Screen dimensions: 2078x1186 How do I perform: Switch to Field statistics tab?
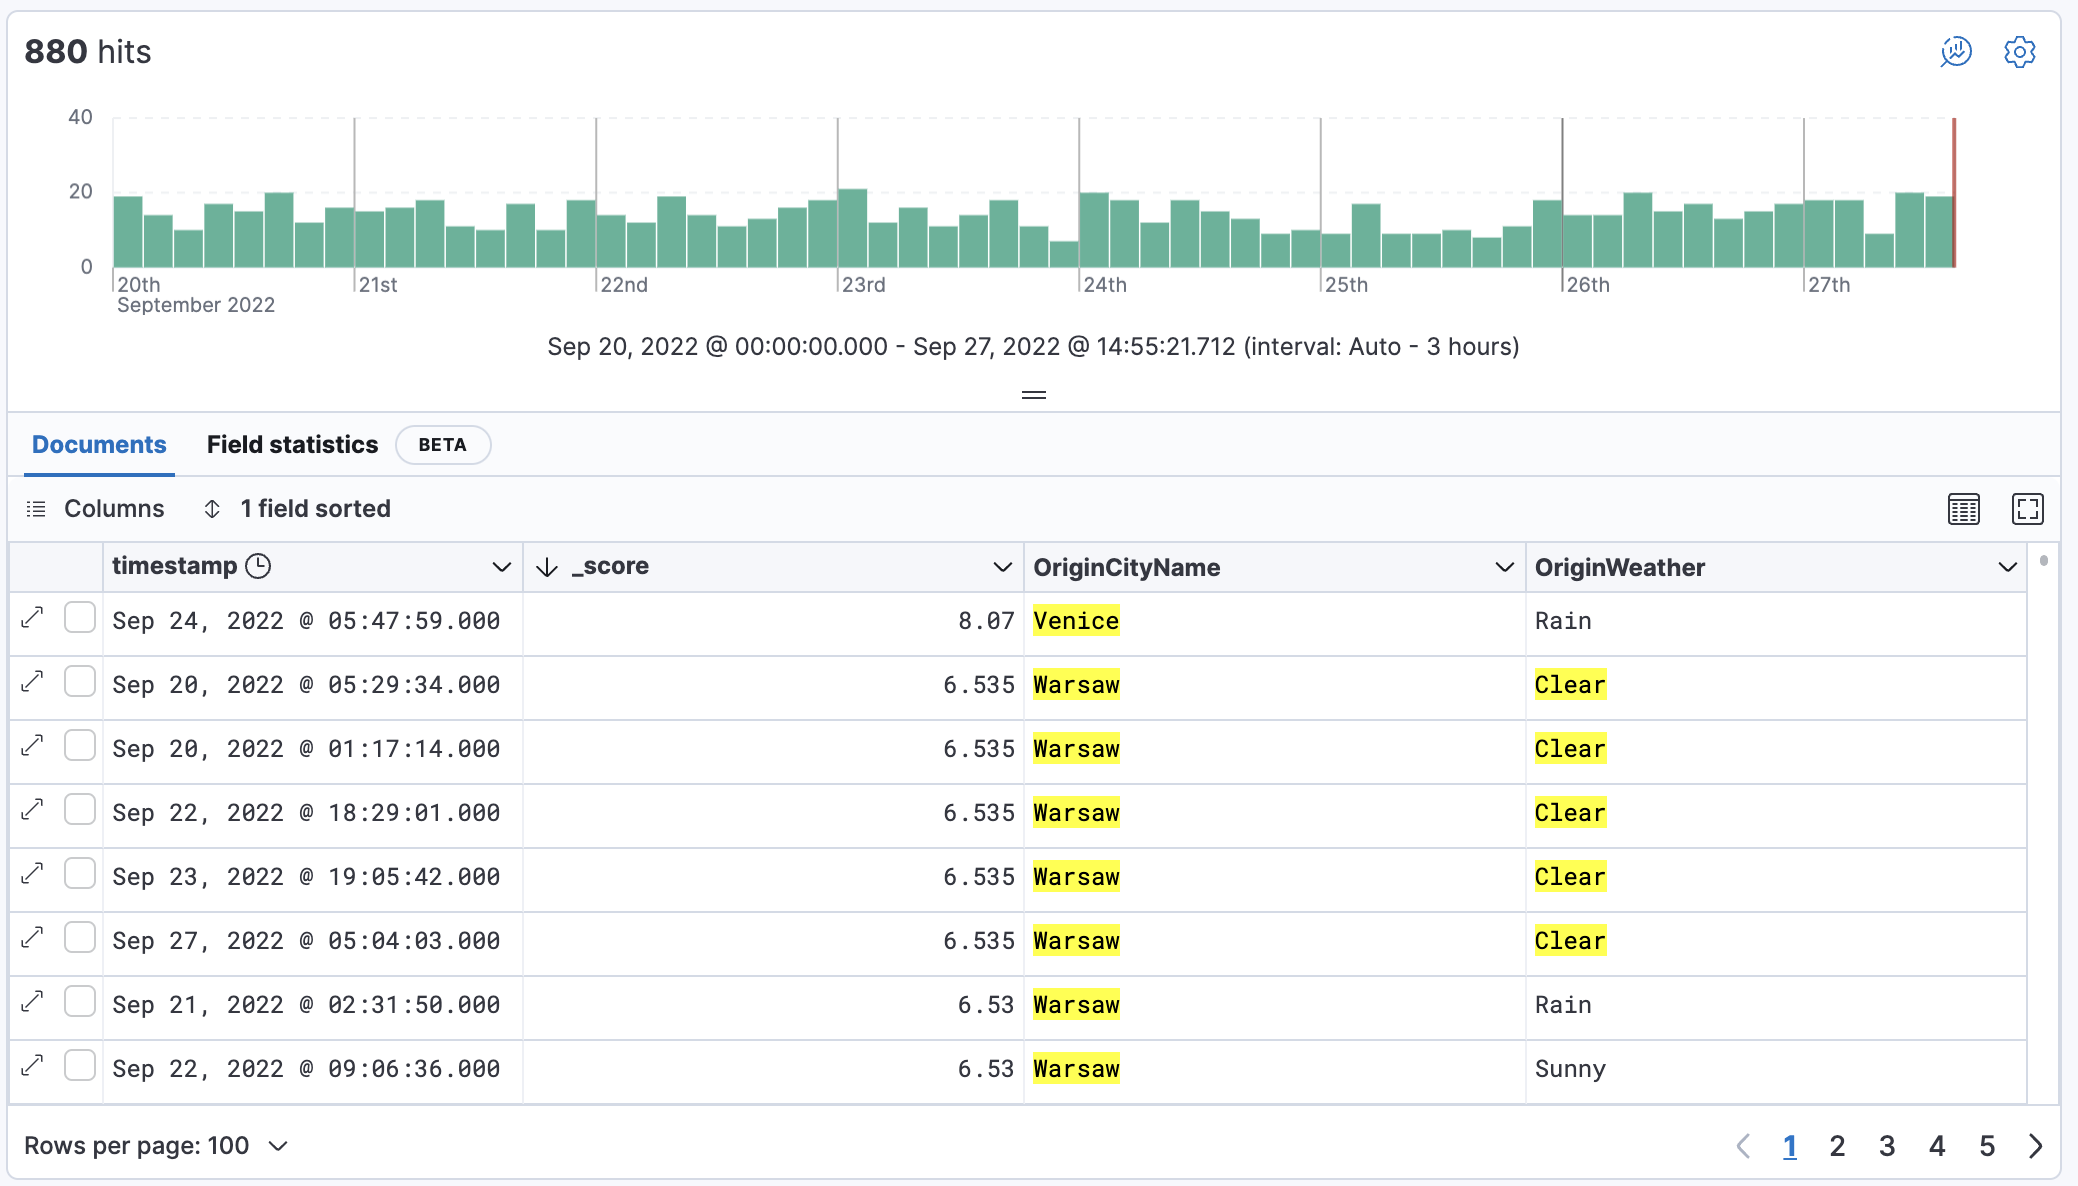(292, 445)
